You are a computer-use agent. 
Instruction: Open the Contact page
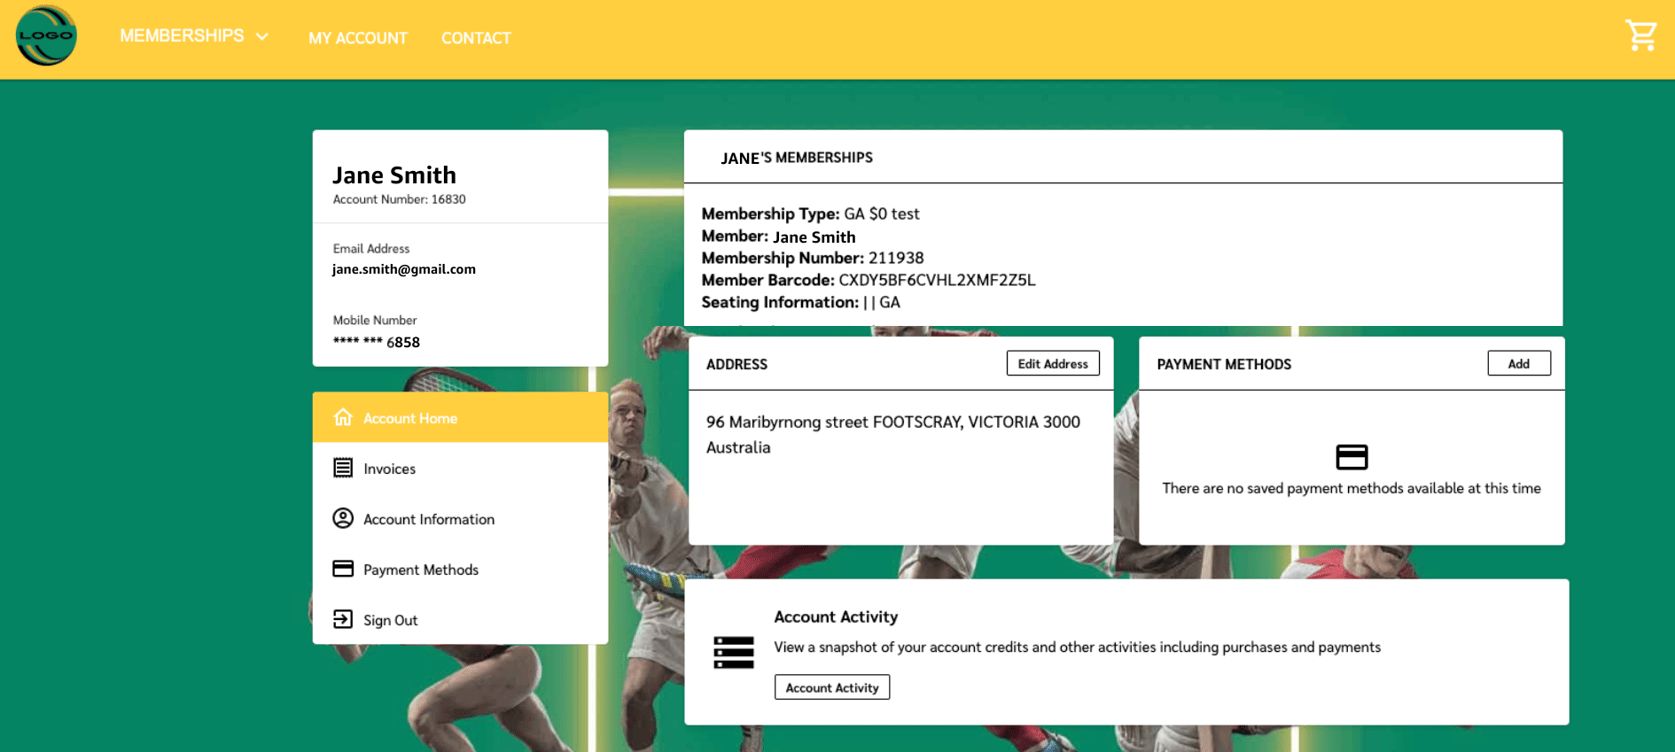(476, 38)
